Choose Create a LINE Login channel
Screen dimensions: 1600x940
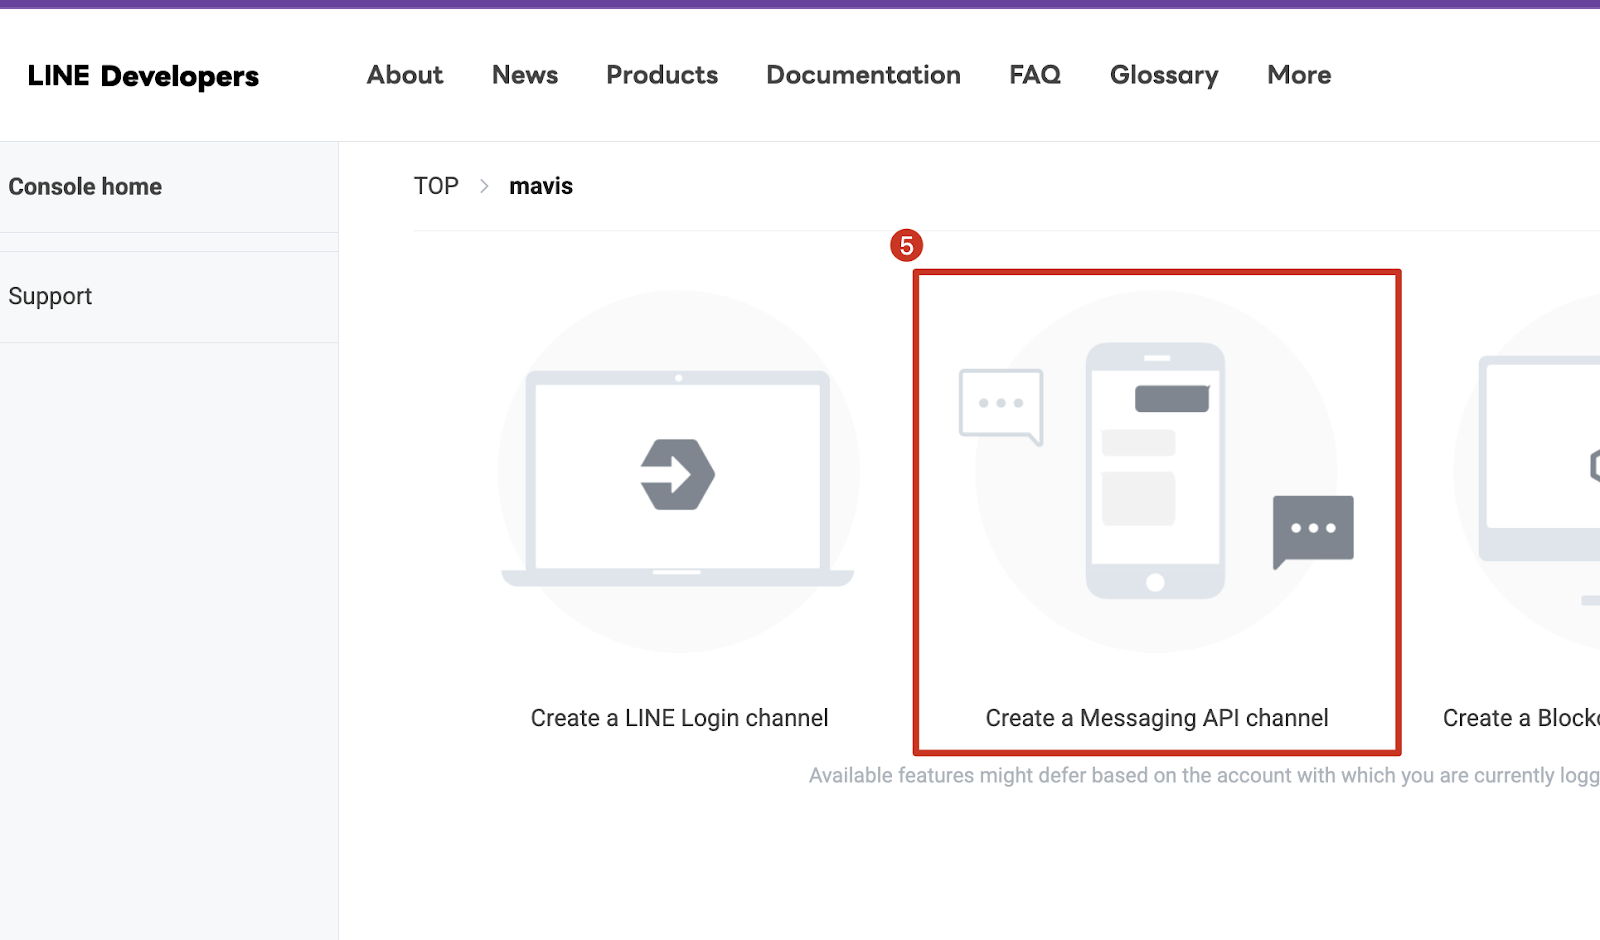[679, 718]
